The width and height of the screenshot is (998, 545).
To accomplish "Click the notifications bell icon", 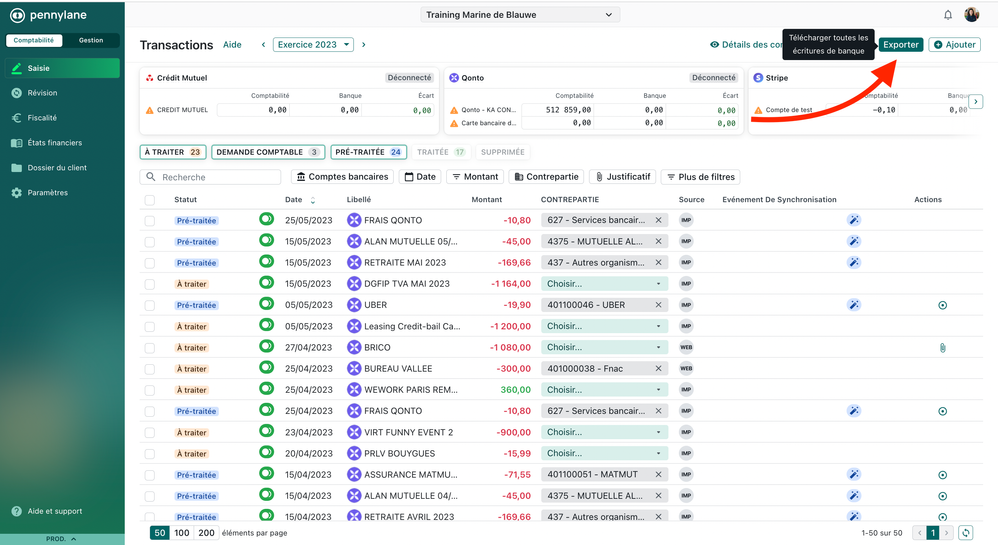I will [x=948, y=15].
